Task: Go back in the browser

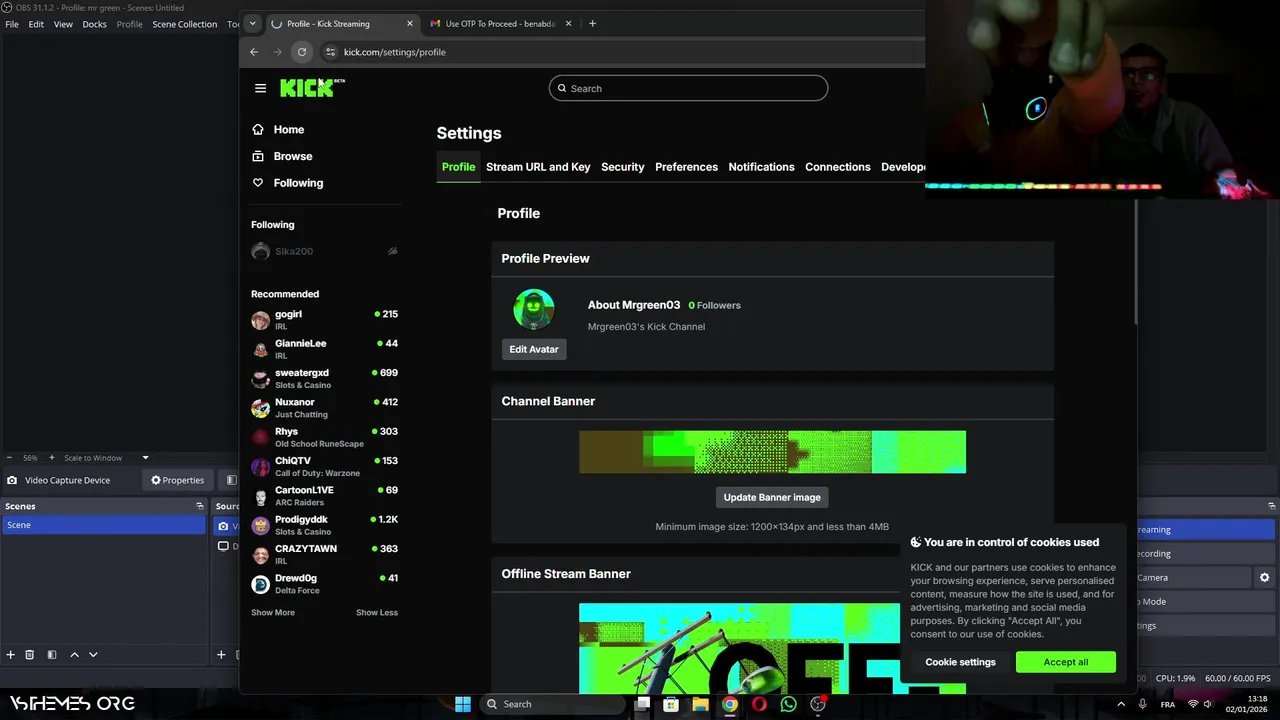Action: pyautogui.click(x=254, y=52)
